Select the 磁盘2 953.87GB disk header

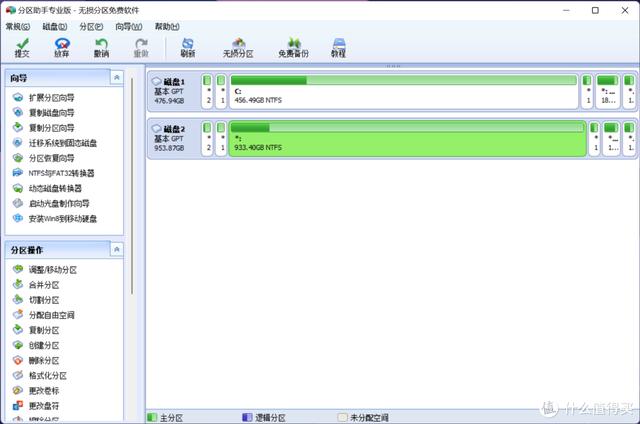(173, 138)
